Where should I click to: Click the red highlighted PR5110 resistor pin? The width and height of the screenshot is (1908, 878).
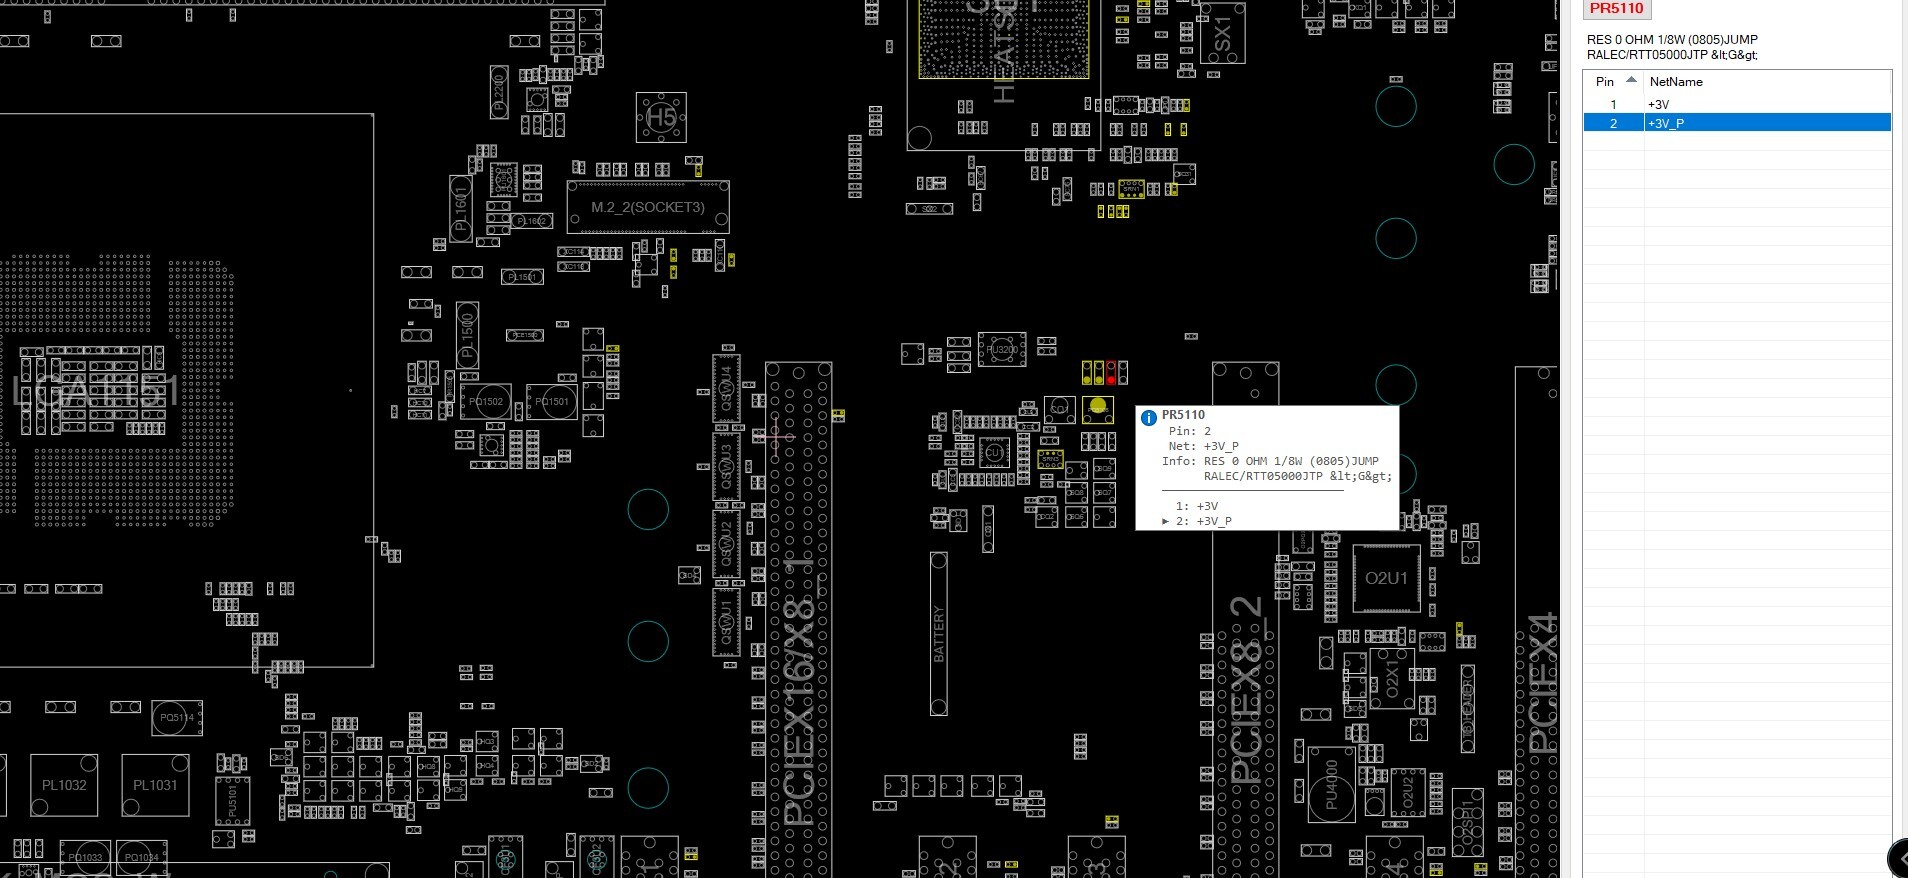click(1111, 379)
